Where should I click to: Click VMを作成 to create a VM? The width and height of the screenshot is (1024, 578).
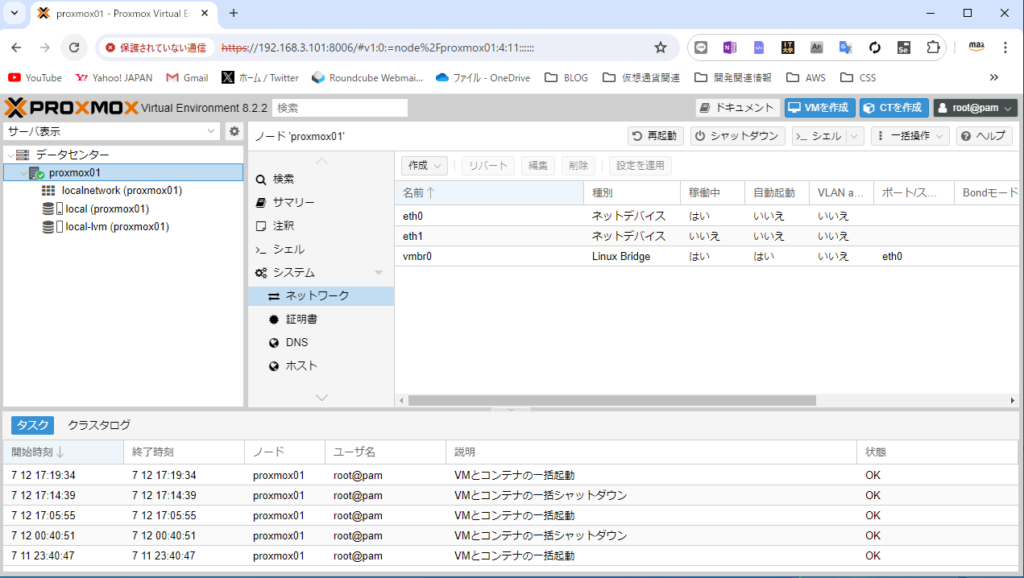[x=818, y=108]
